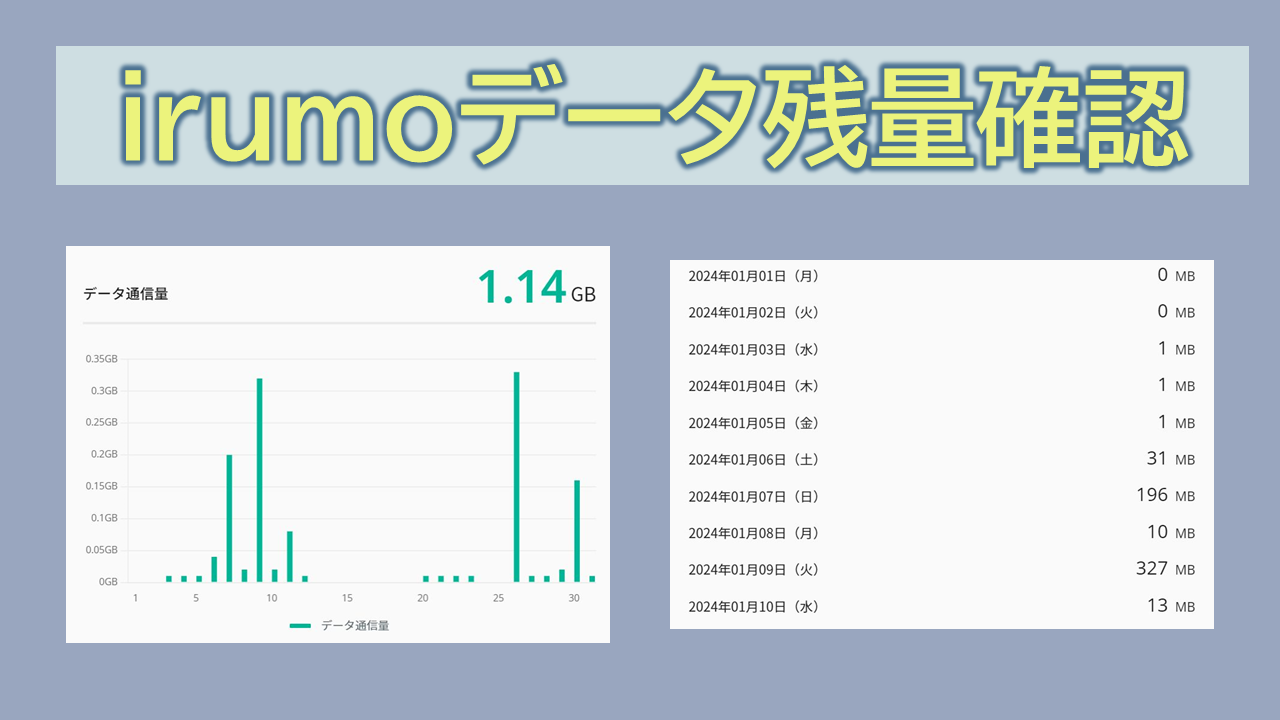Screen dimensions: 1280x720
Task: Select the 2024年01月08日（月） date row
Action: (942, 533)
